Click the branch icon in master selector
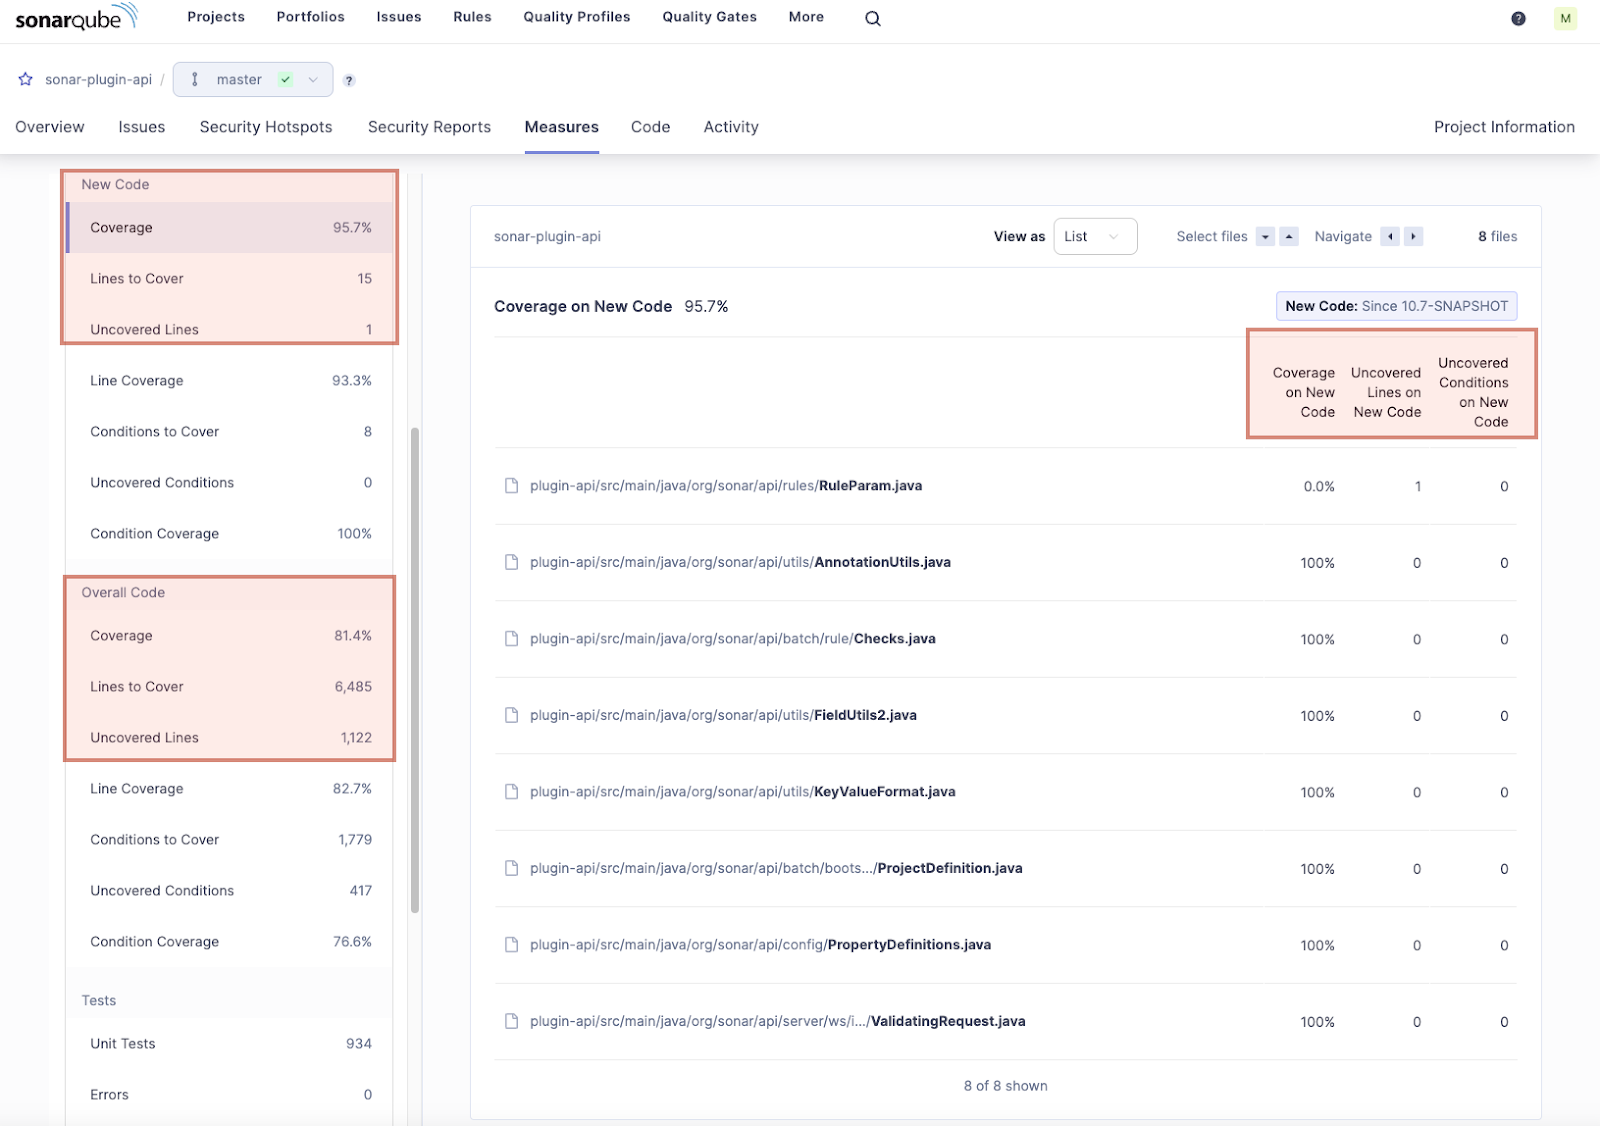This screenshot has height=1126, width=1600. (195, 79)
